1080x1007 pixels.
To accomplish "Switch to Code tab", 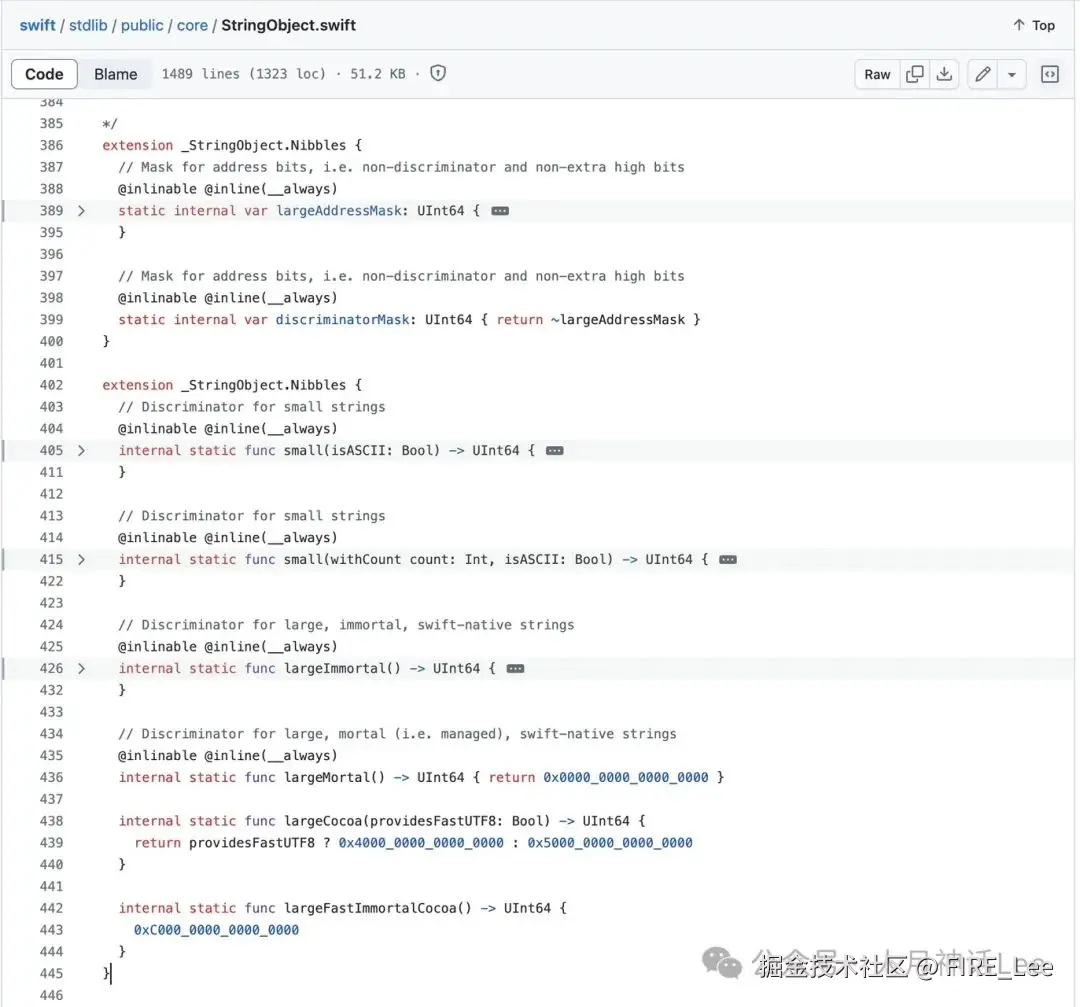I will coord(44,74).
